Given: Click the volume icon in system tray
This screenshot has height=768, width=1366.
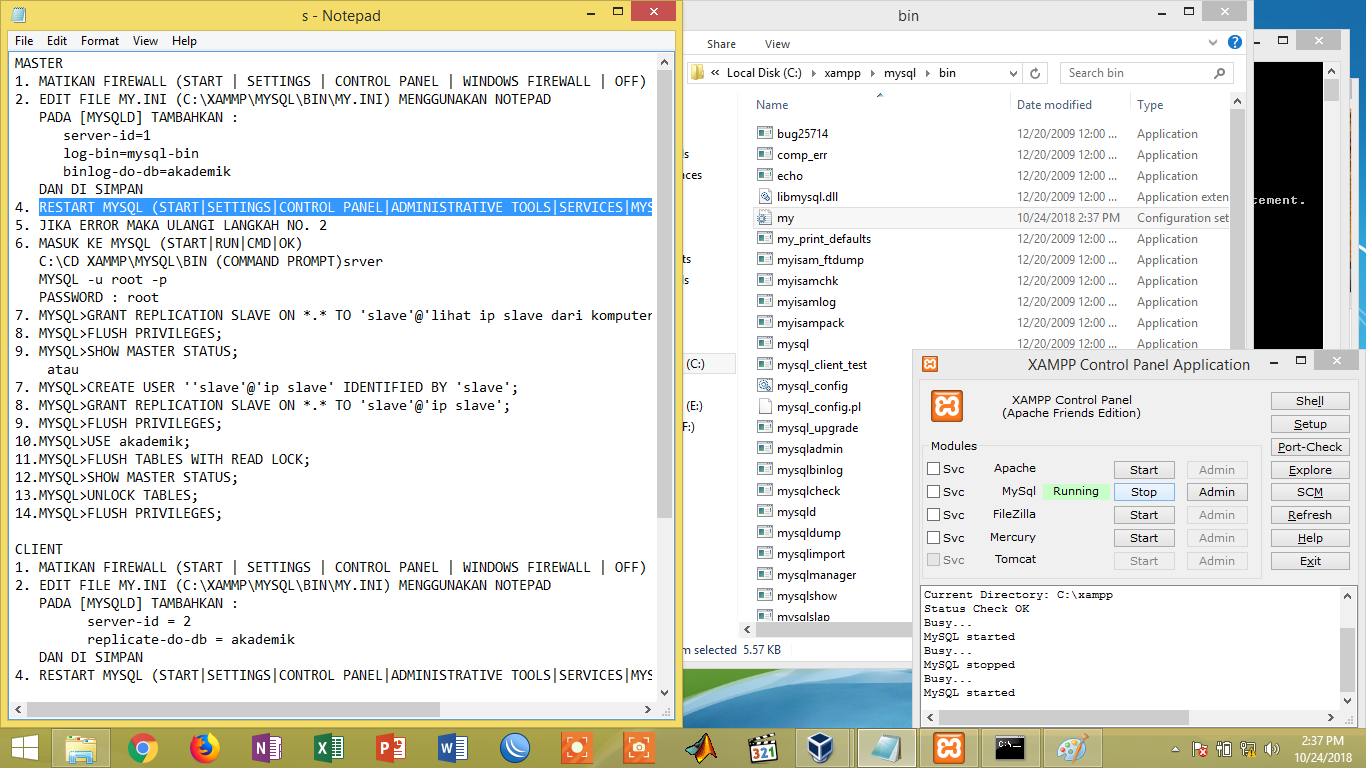Looking at the screenshot, I should click(1272, 748).
